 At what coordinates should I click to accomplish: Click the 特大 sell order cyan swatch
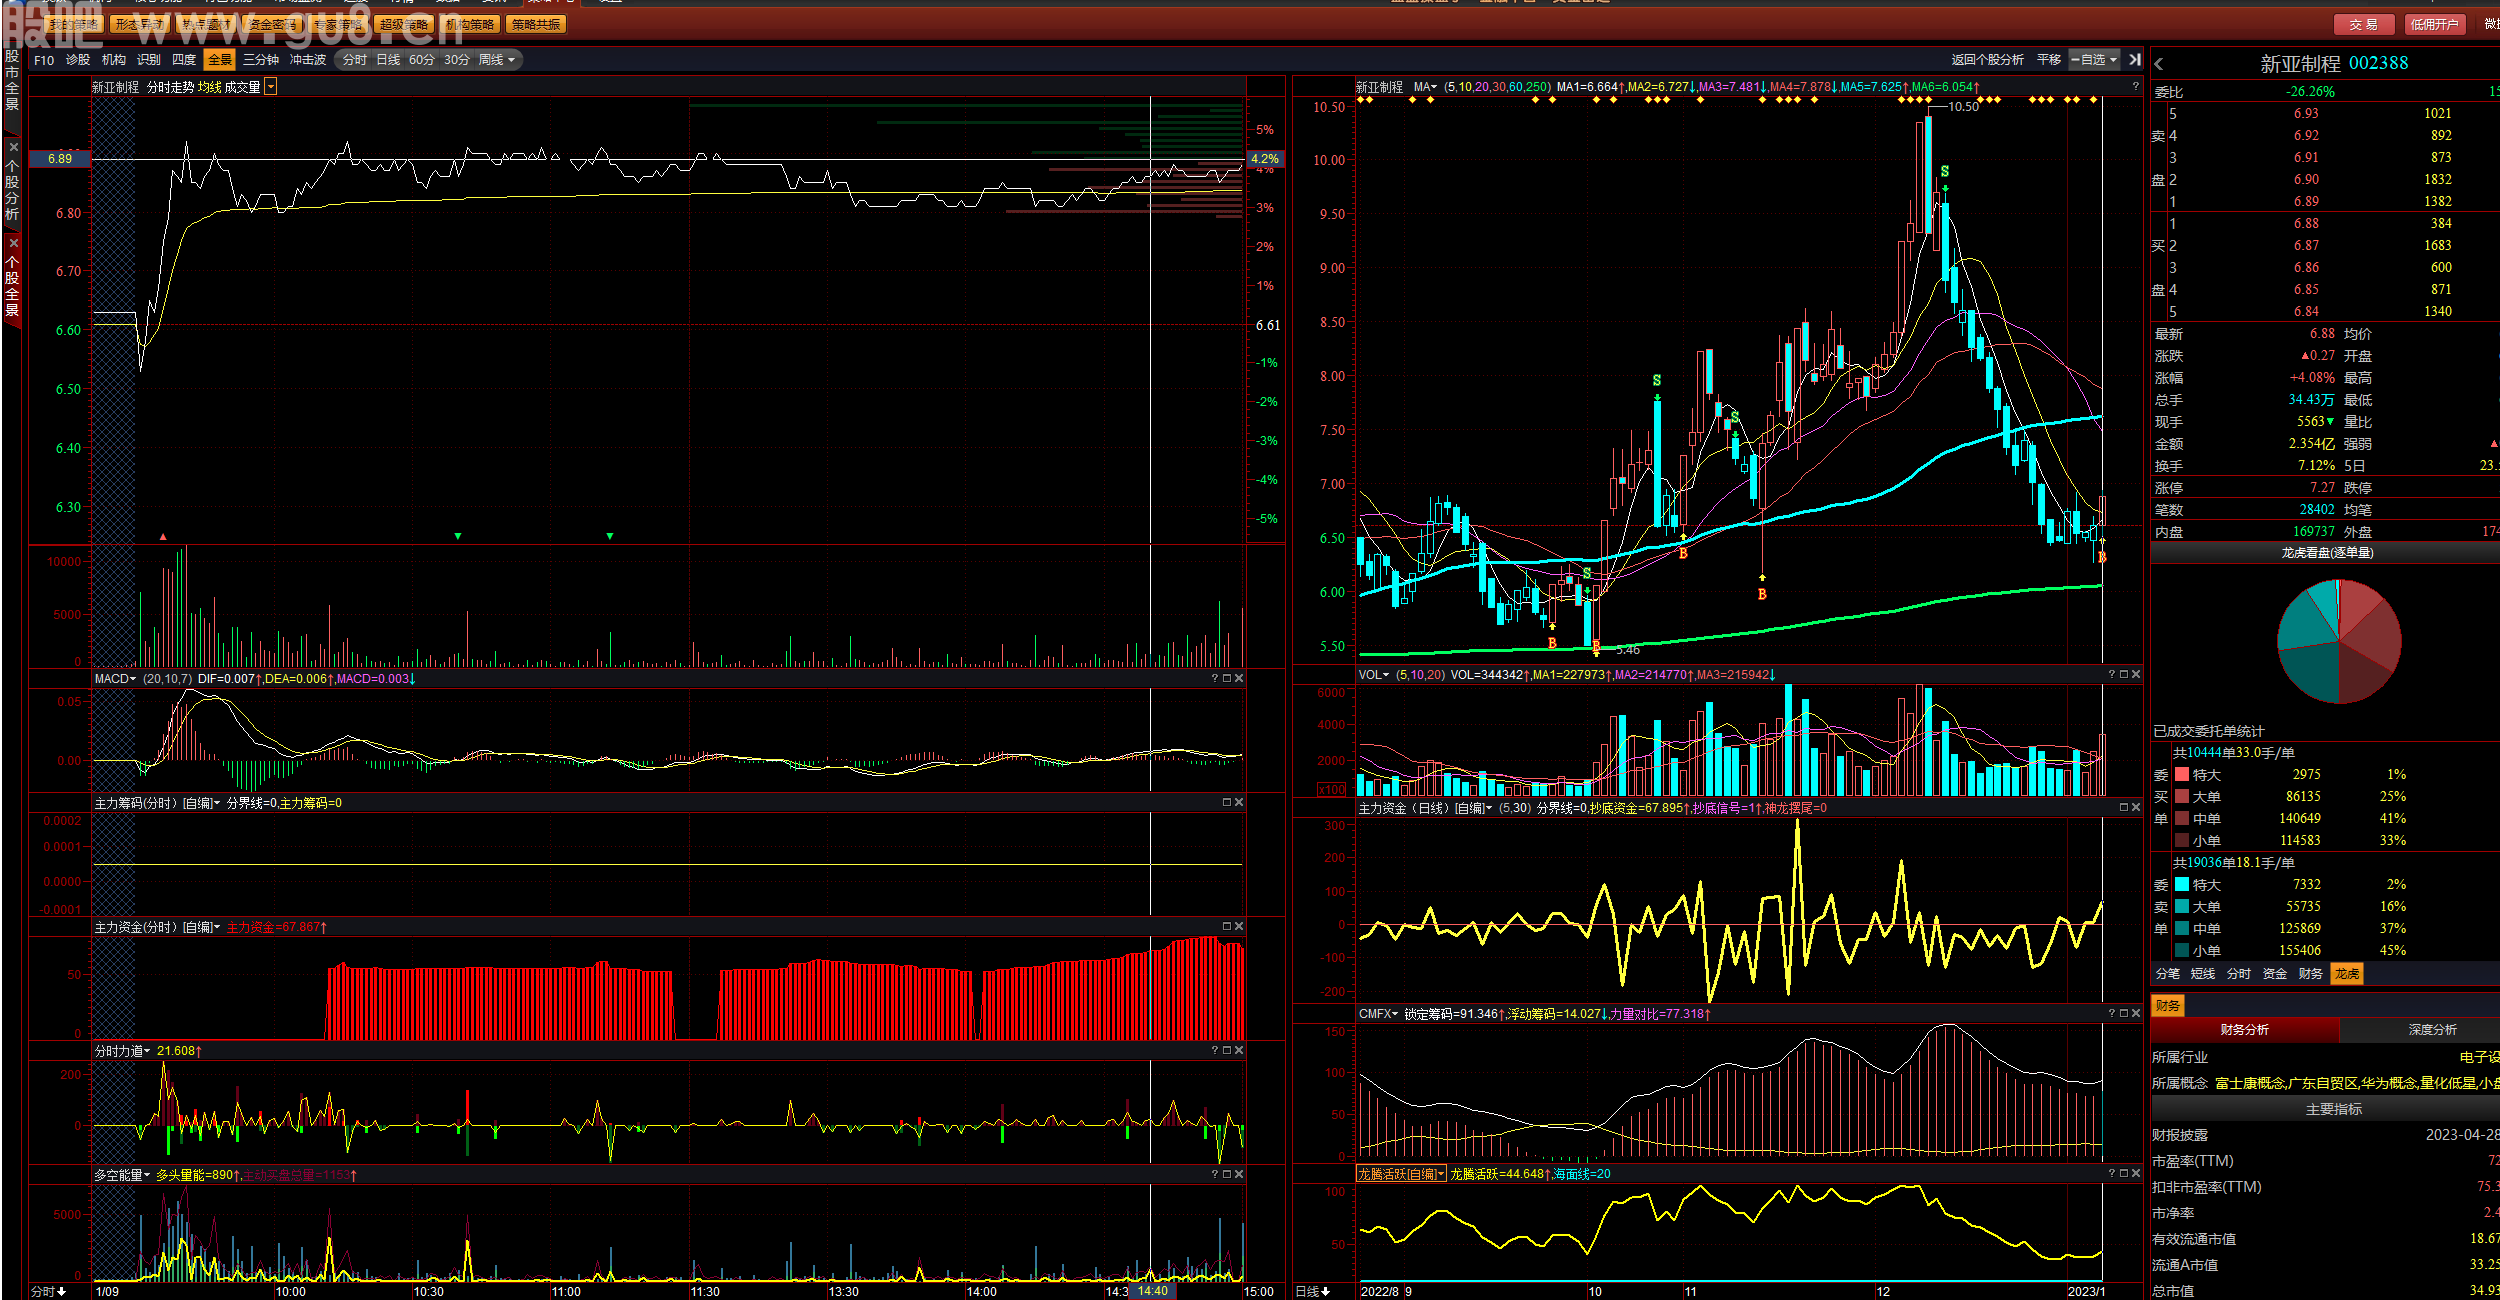click(2182, 885)
